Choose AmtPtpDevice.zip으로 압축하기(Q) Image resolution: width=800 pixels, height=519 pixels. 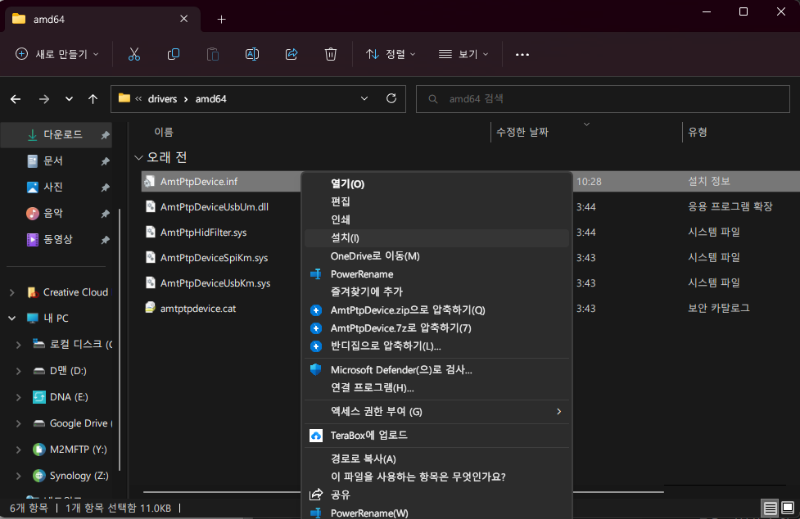pyautogui.click(x=437, y=310)
